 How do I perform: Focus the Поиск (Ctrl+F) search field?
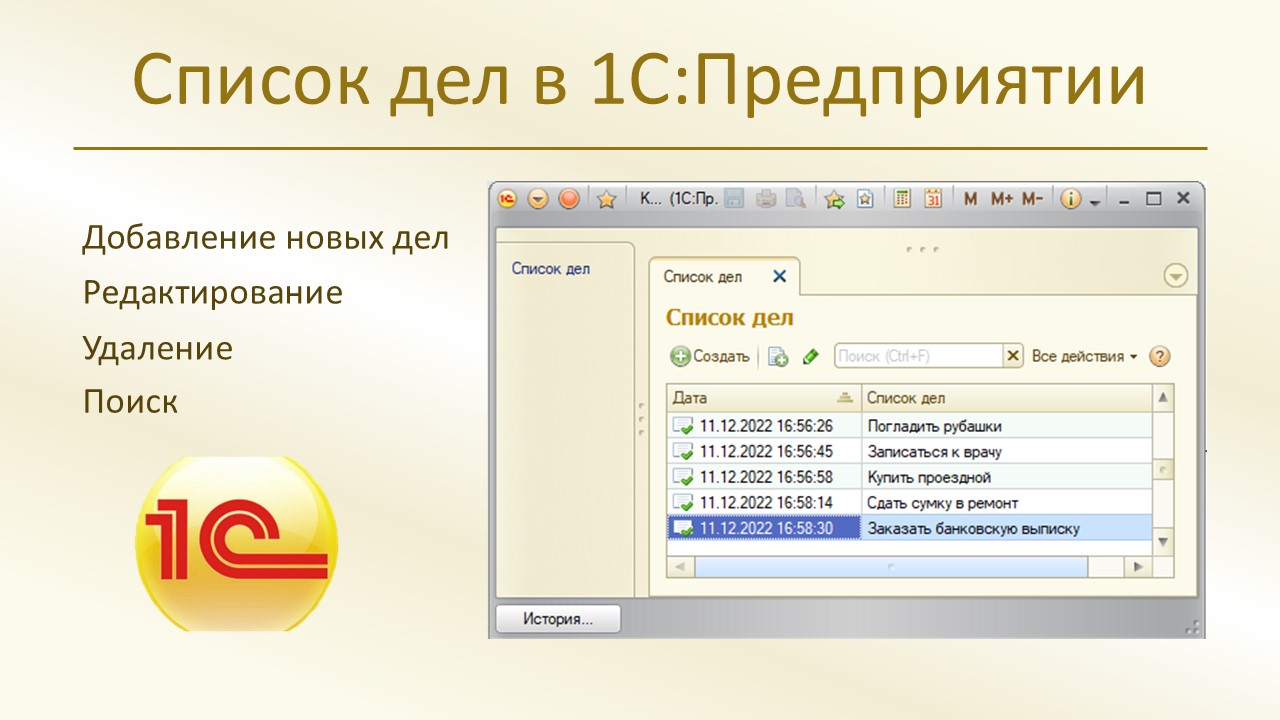[x=918, y=356]
